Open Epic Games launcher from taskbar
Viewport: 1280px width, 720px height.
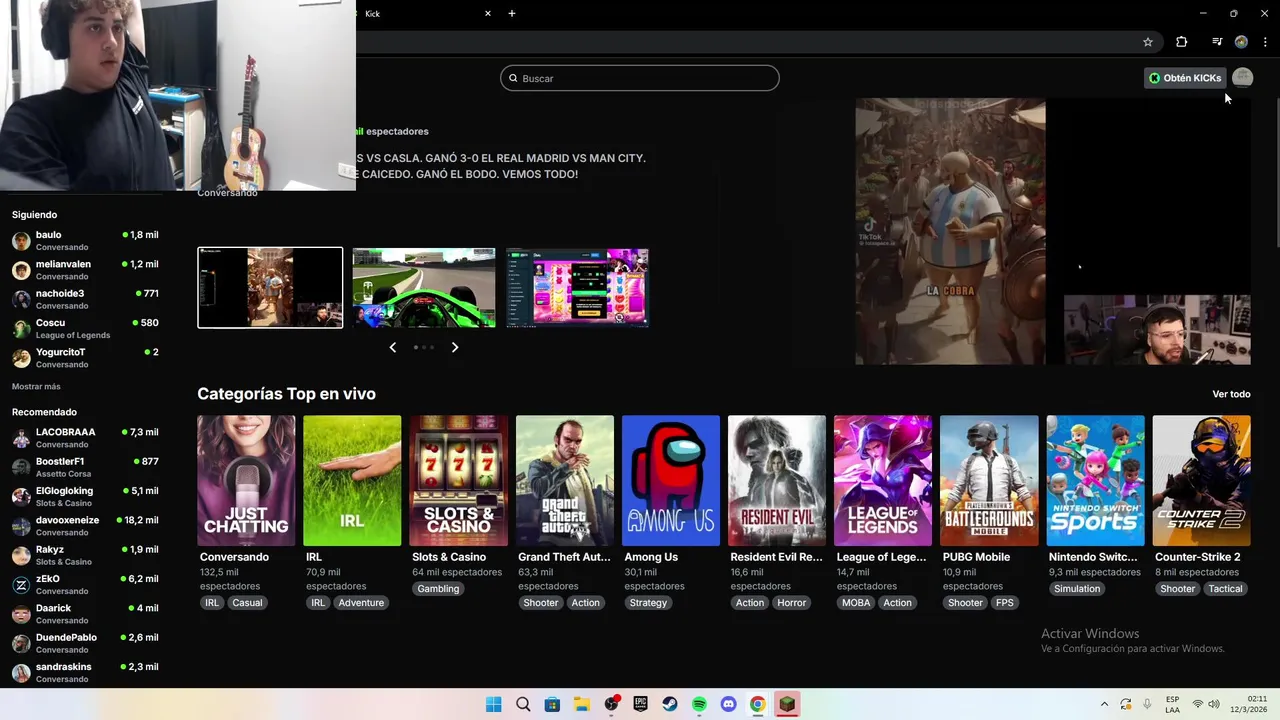[640, 704]
